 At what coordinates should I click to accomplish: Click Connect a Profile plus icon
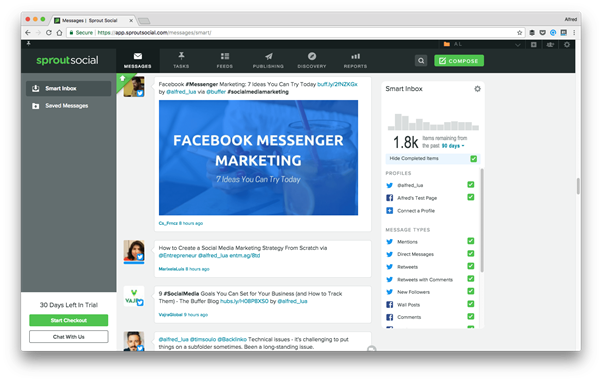[389, 210]
